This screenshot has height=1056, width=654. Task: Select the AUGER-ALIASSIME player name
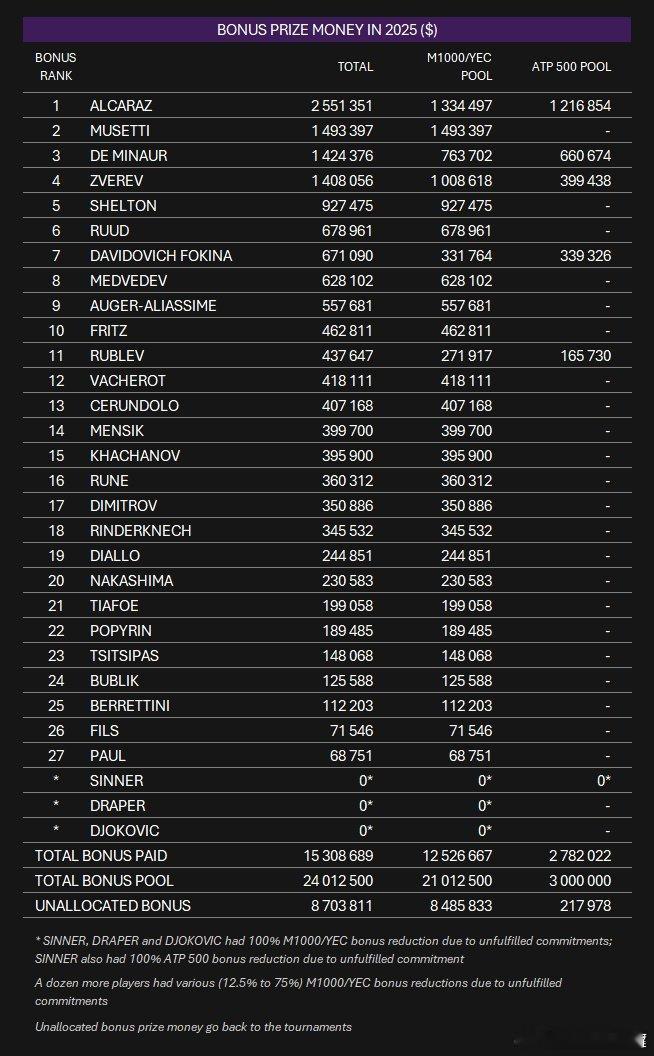click(152, 305)
